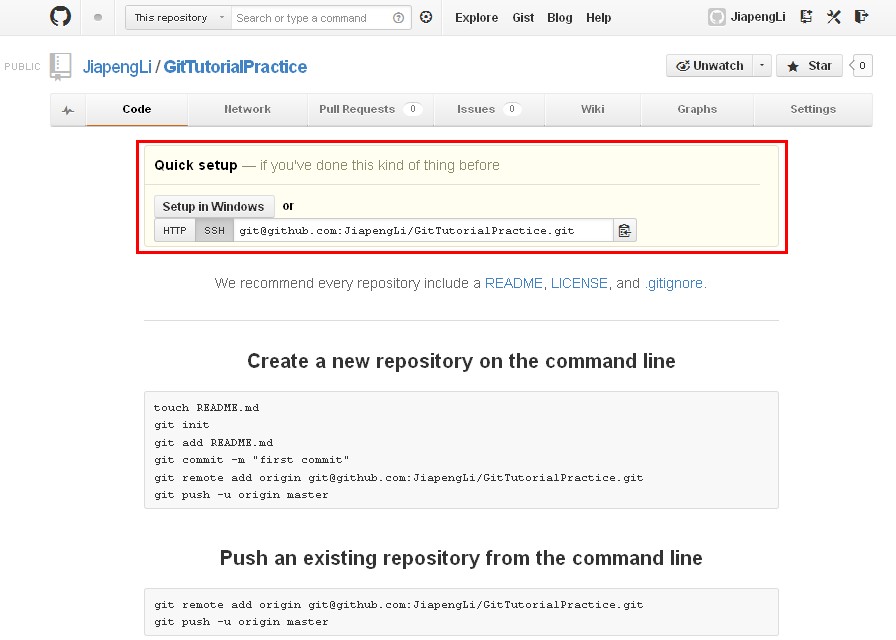Open the JiapengLi username in header
Screen dimensions: 896x640
[x=758, y=17]
